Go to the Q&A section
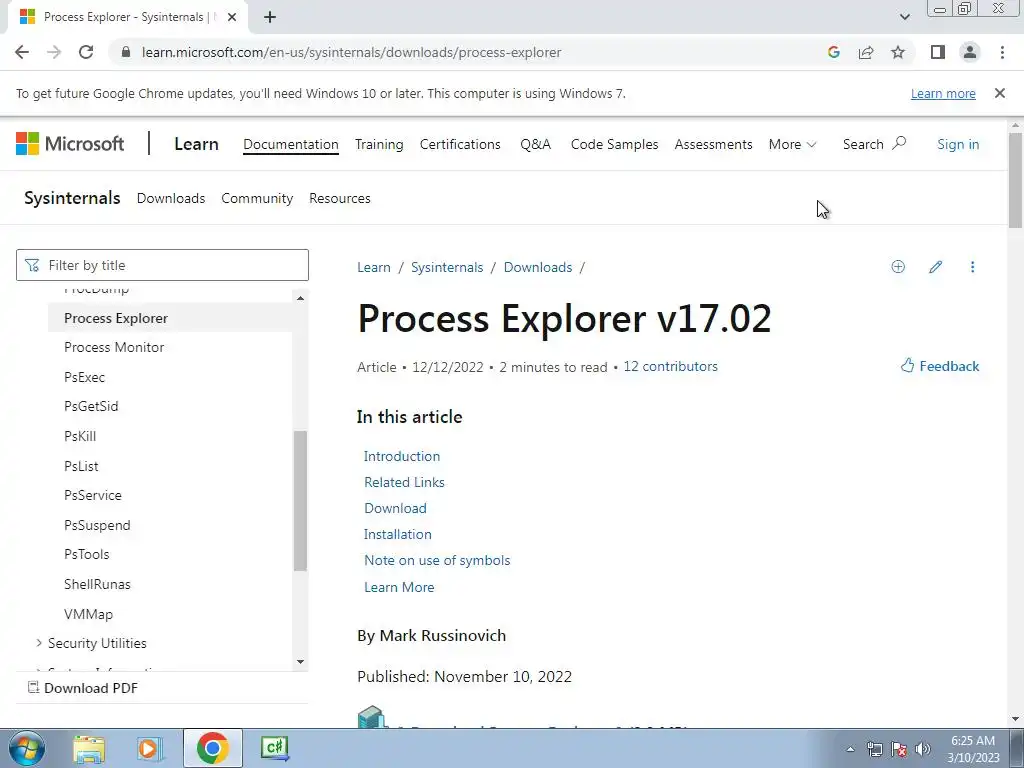The image size is (1024, 768). coord(536,144)
